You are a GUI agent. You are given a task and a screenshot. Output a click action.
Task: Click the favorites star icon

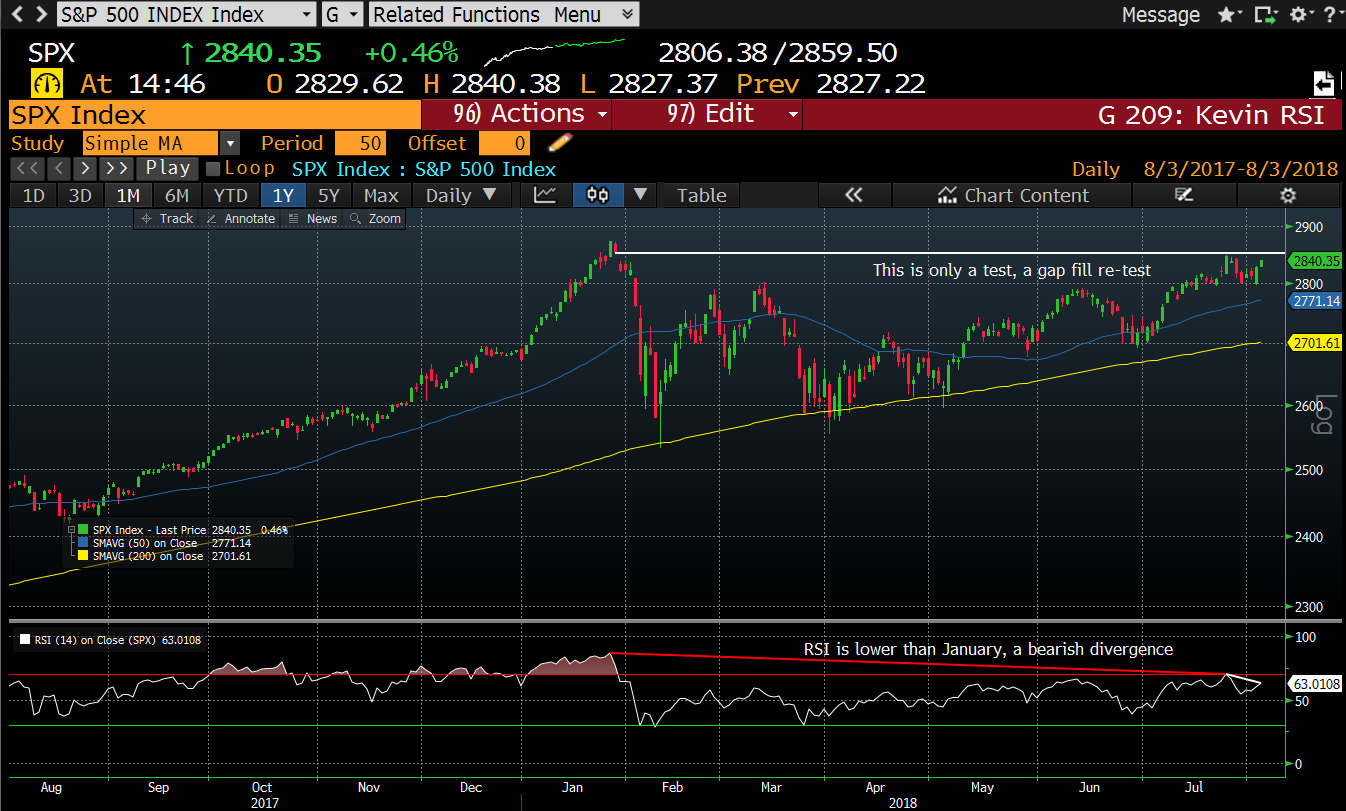click(1226, 15)
